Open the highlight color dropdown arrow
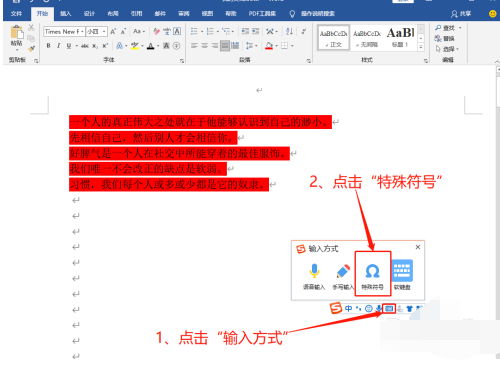This screenshot has height=366, width=500. [x=142, y=46]
